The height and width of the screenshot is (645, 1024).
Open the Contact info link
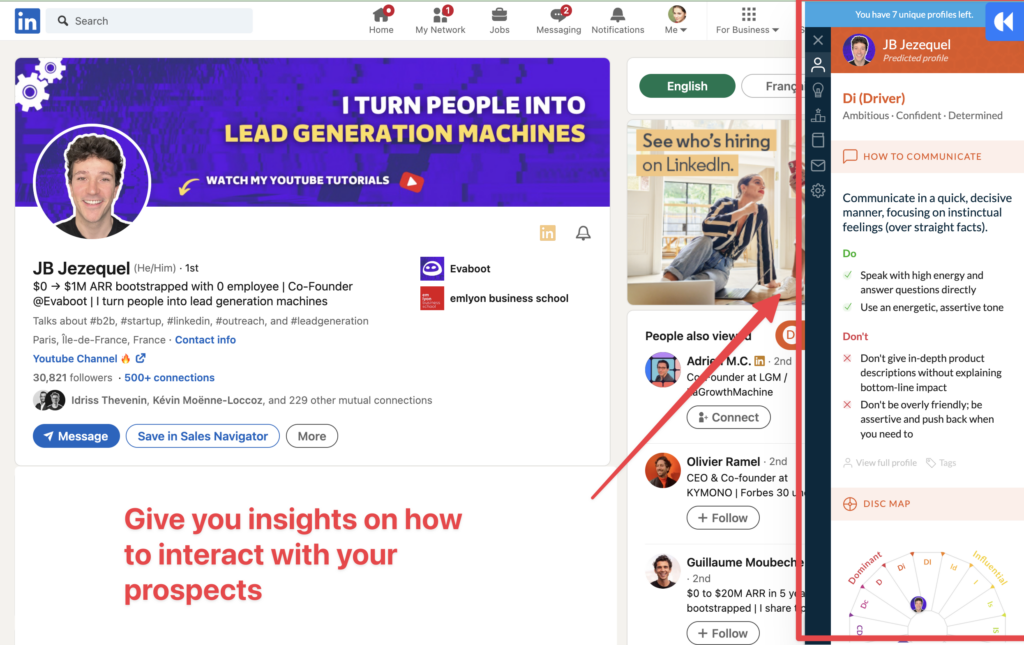pos(205,339)
